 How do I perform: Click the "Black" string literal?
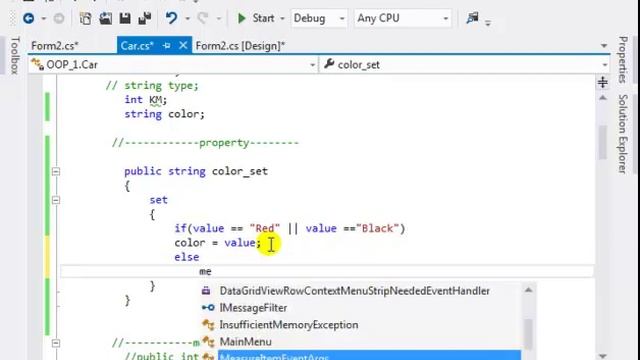click(377, 228)
